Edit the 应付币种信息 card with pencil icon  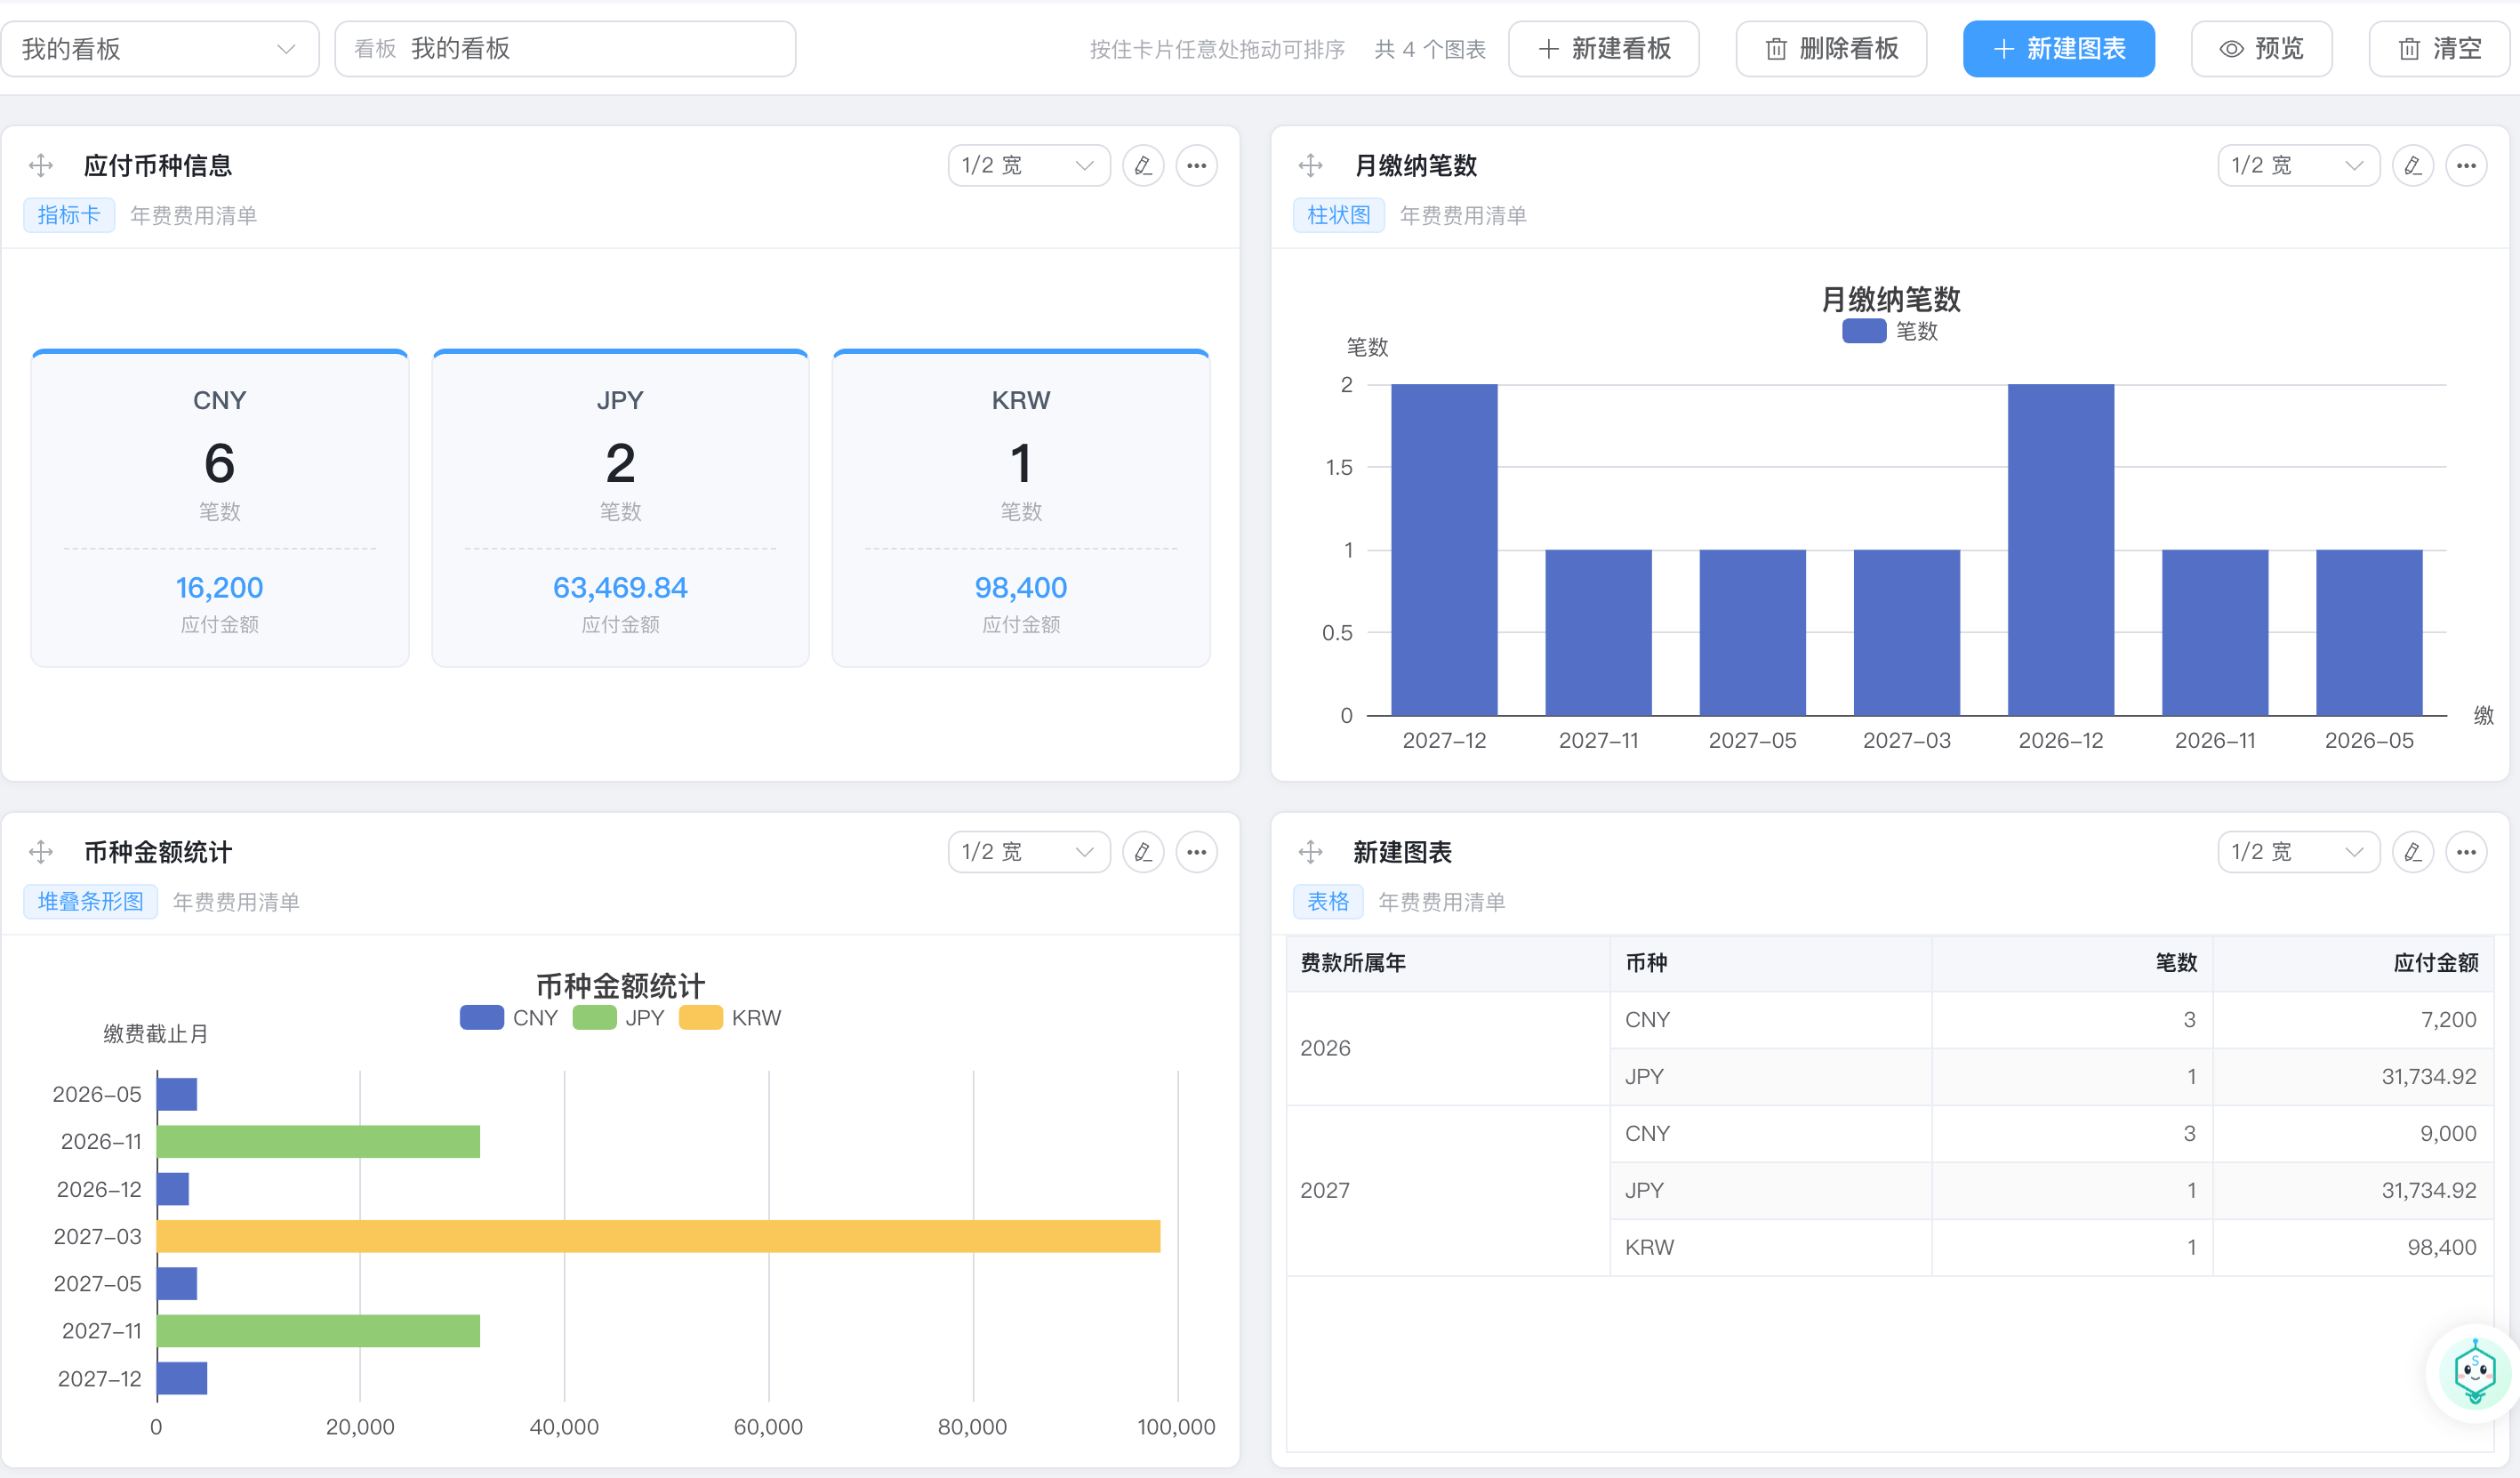click(x=1143, y=165)
